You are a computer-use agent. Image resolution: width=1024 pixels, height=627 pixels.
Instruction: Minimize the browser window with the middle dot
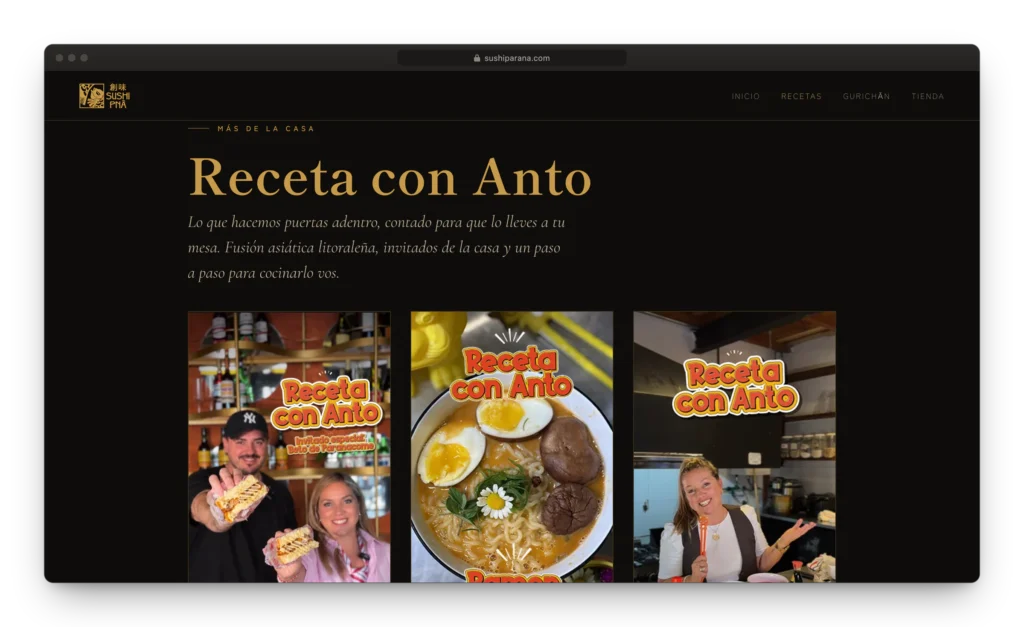coord(72,57)
